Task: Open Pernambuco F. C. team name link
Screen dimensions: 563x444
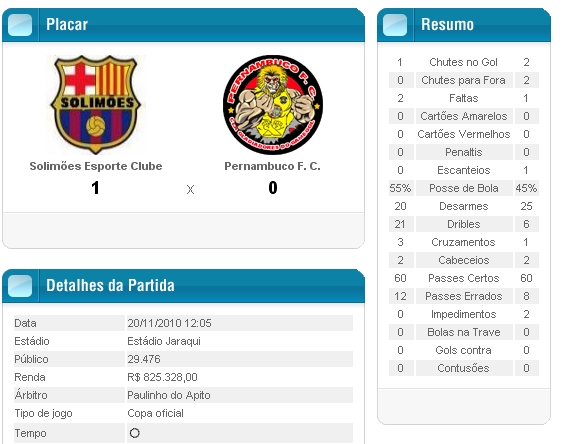Action: point(273,166)
